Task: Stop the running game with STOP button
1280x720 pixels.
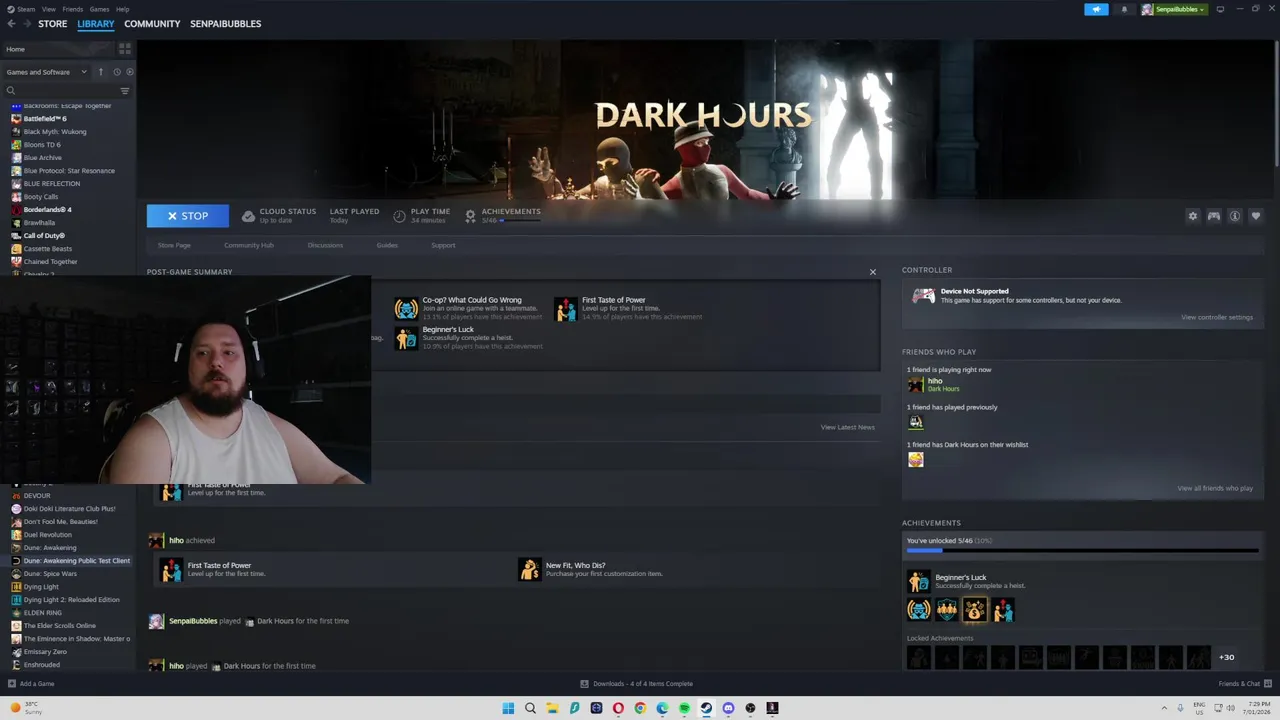Action: [188, 216]
